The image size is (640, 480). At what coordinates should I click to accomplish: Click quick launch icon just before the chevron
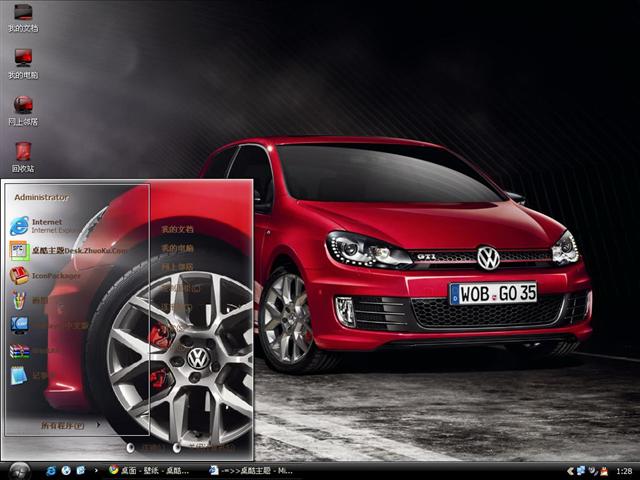[x=80, y=471]
